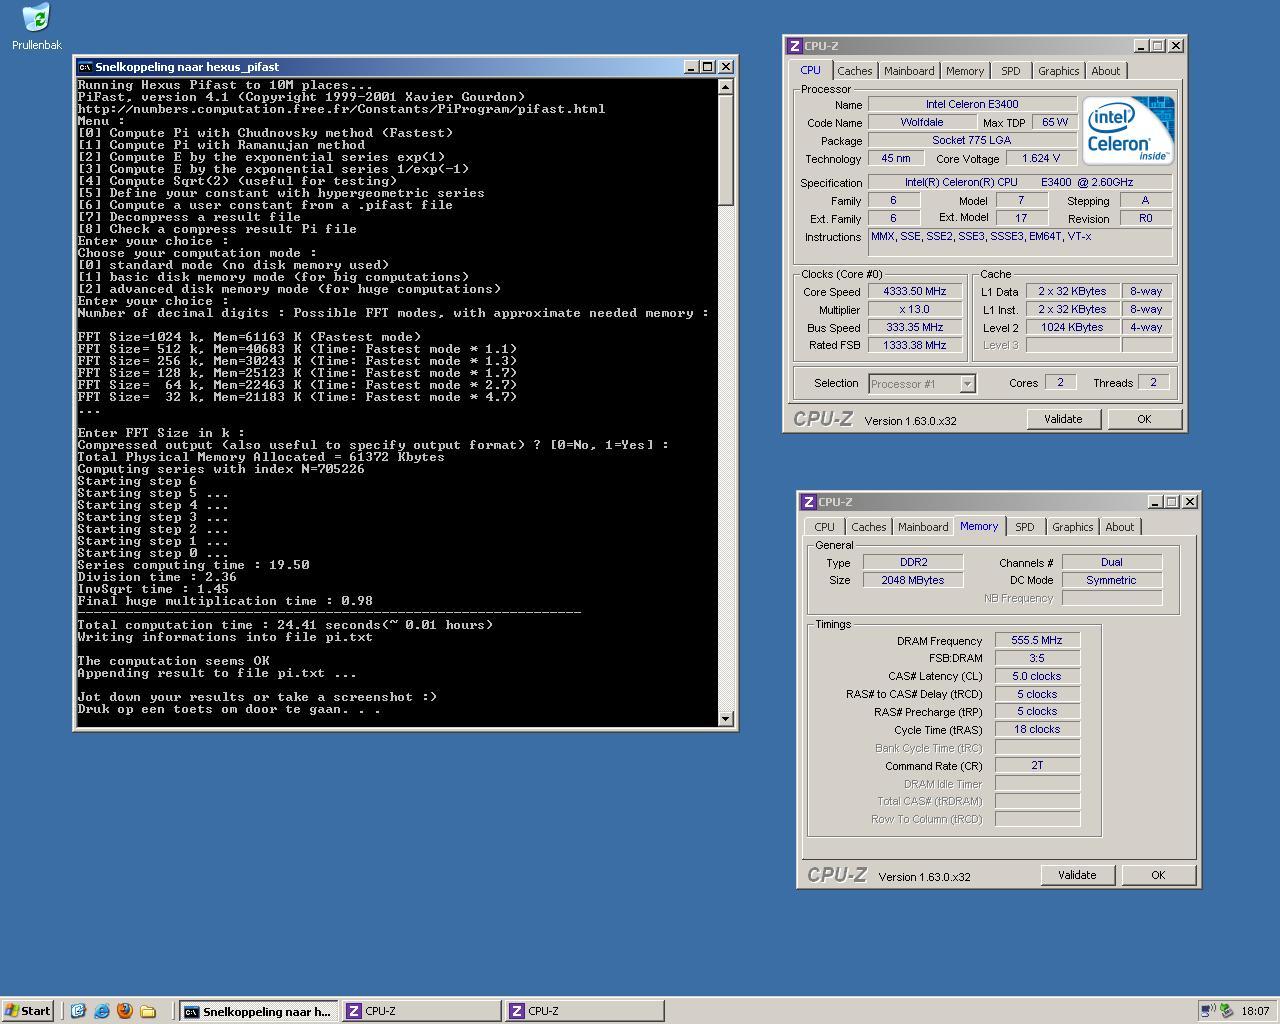Screen dimensions: 1280x1024
Task: Open SPD tab in lower CPU-Z window
Action: (1025, 527)
